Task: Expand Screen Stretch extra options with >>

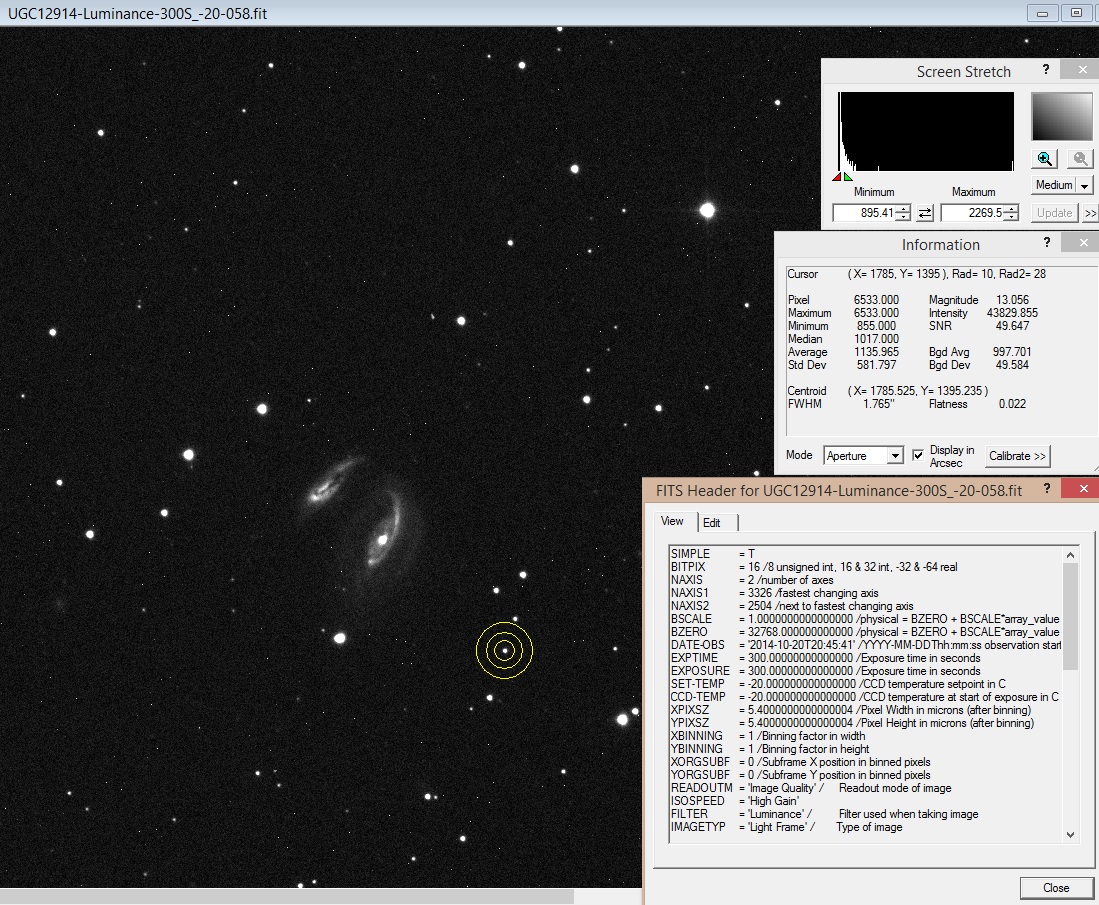Action: coord(1090,212)
